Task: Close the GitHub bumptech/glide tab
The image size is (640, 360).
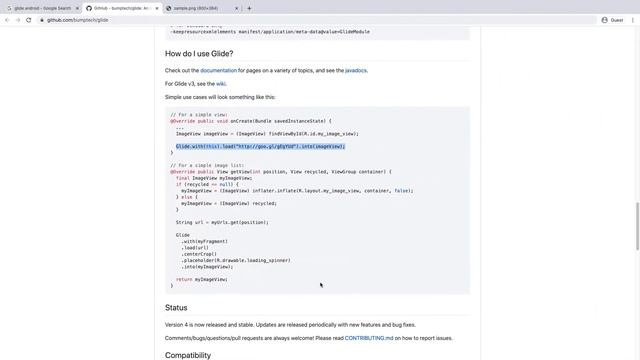Action: point(157,8)
